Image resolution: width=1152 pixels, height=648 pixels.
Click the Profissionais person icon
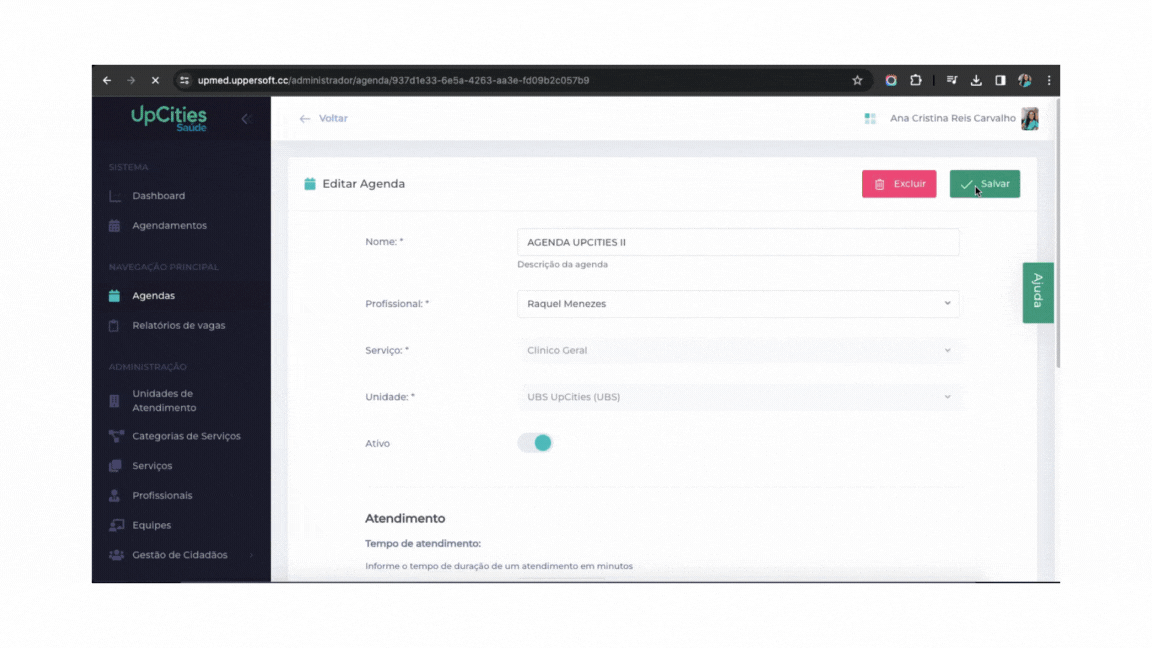coord(115,496)
